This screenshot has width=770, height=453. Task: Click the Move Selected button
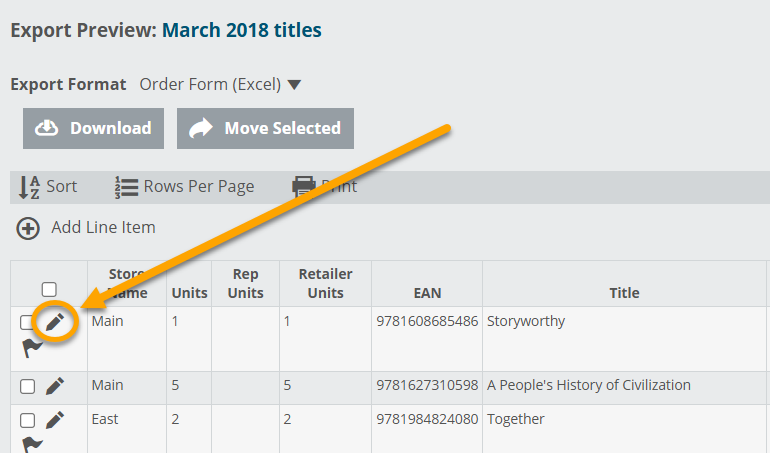(x=265, y=128)
